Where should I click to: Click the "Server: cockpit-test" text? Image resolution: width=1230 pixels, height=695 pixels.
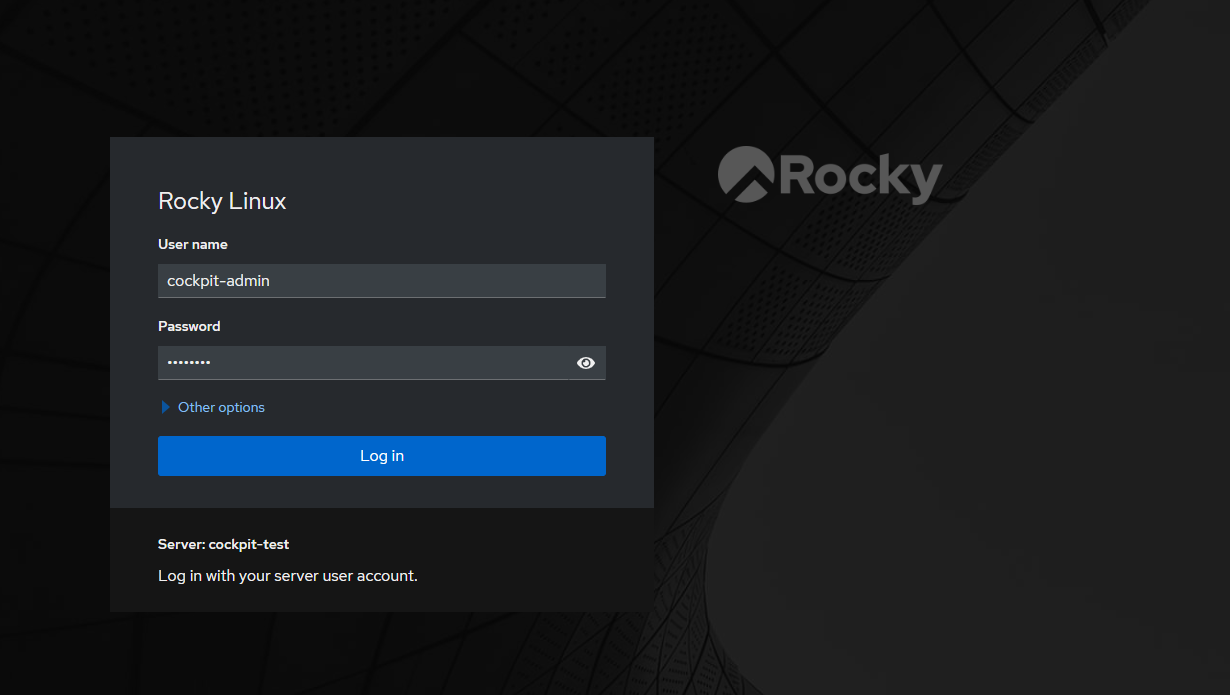click(223, 544)
